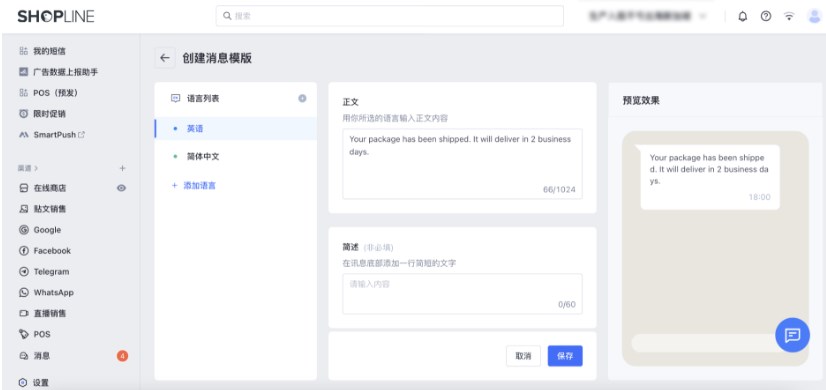Click the 保存 button
Screen dimensions: 826x390
[x=565, y=356]
